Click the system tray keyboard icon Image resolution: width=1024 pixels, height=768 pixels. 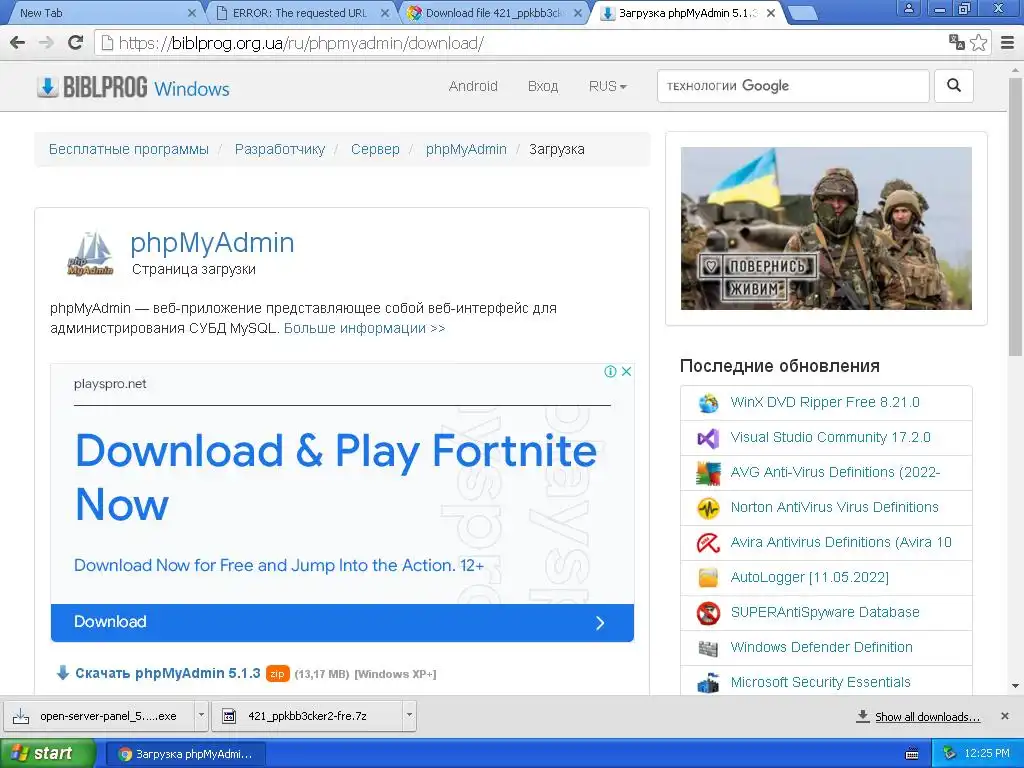click(912, 754)
